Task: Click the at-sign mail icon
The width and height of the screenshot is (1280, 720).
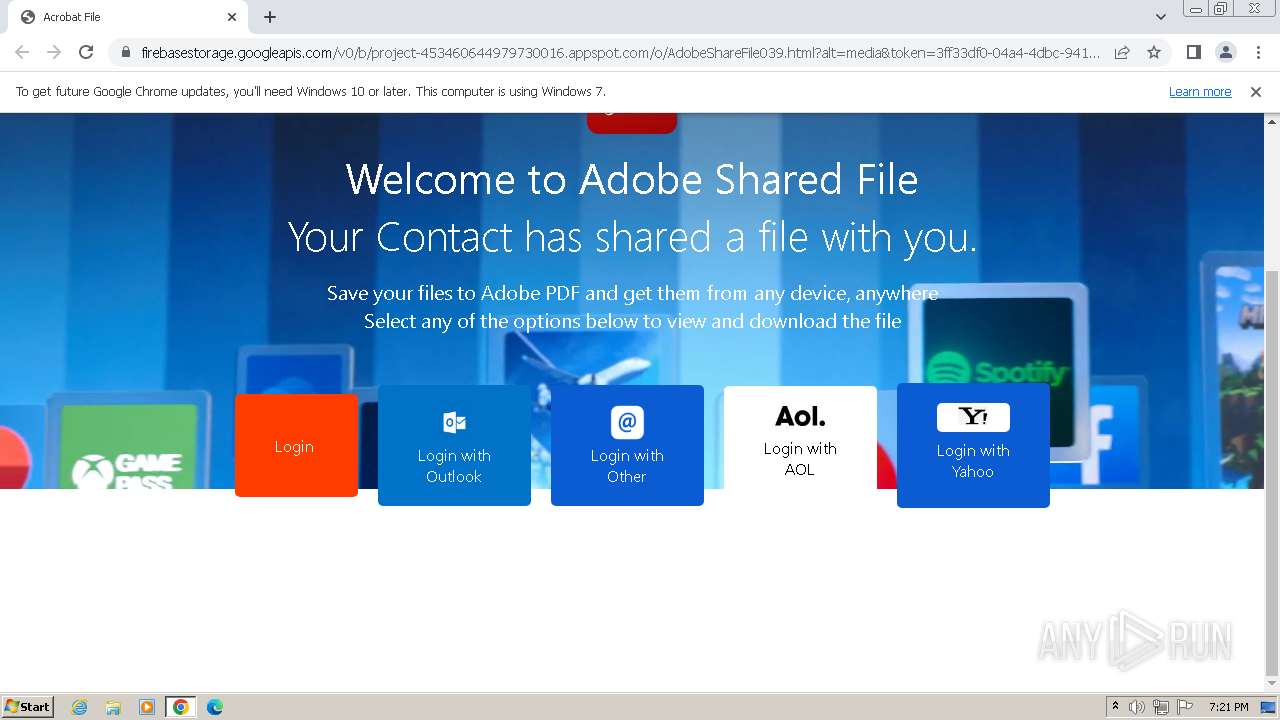Action: click(x=627, y=422)
